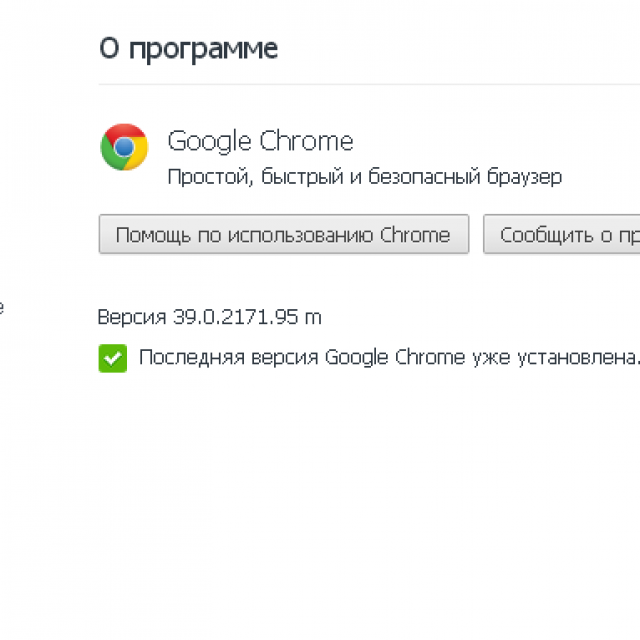Click the word "Последняя" in the update status
Screen dimensions: 640x640
180,358
